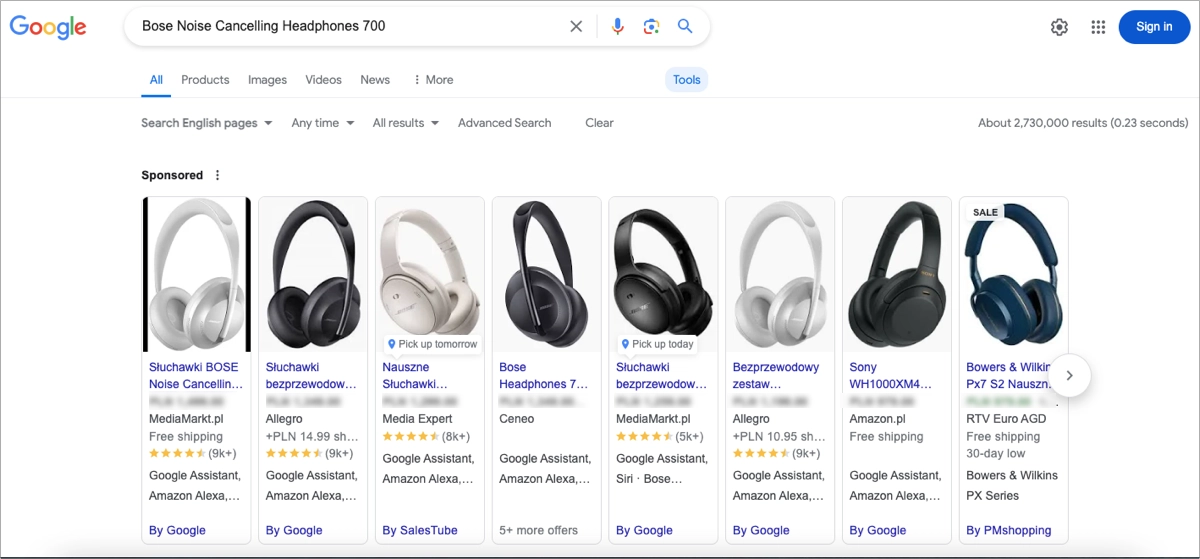Switch to the Products tab
The height and width of the screenshot is (559, 1200).
[x=205, y=80]
